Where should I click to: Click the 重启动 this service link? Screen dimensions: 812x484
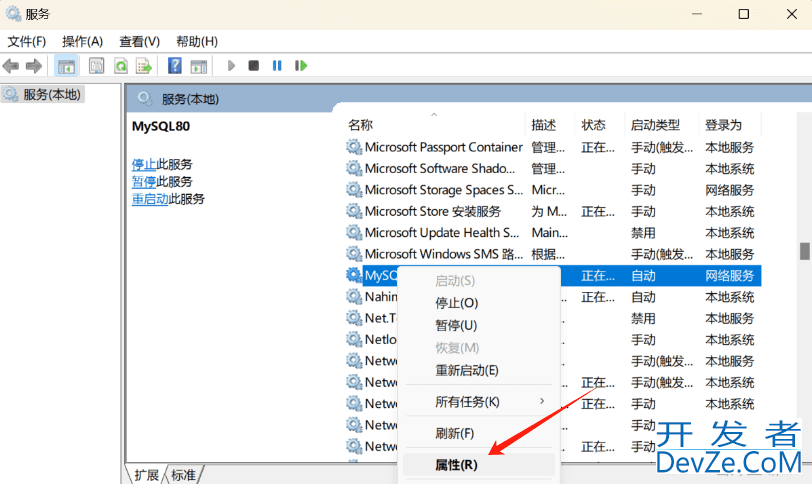150,199
